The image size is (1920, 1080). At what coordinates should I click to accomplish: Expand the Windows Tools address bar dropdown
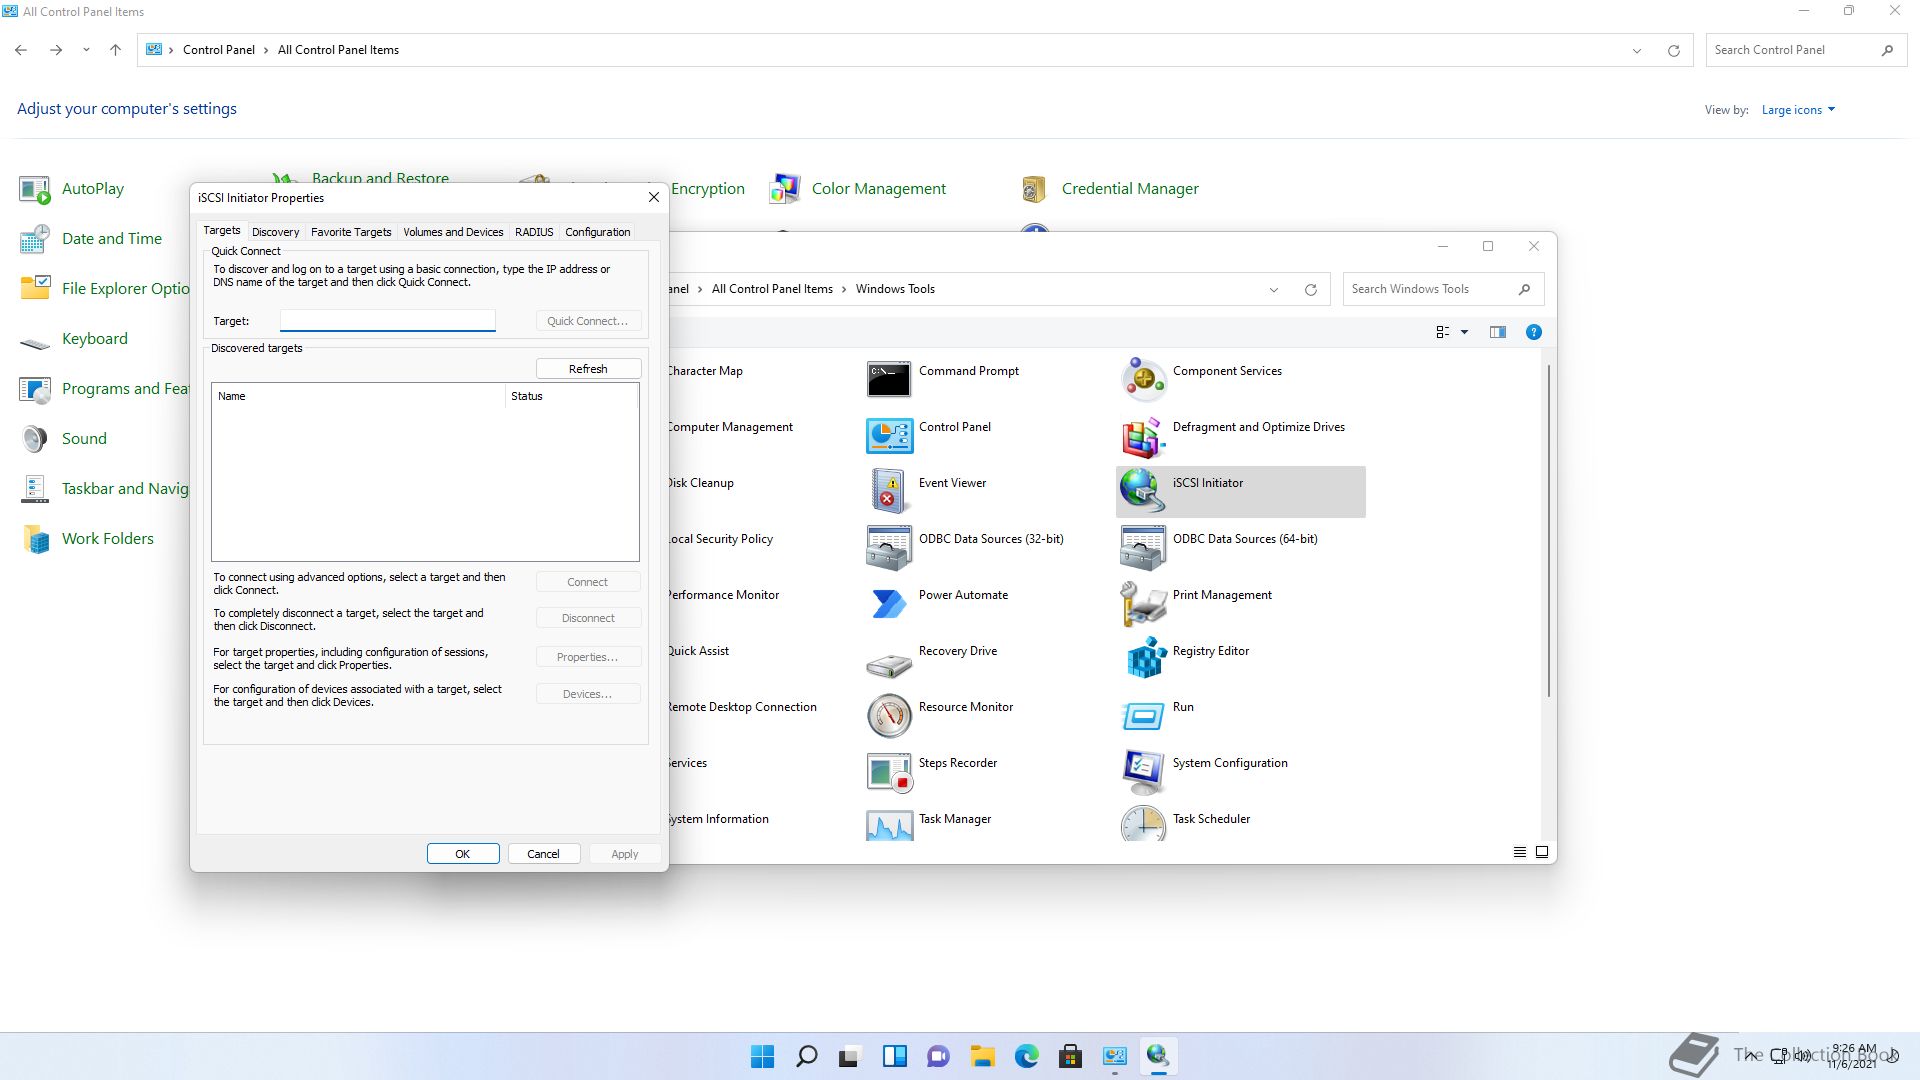(x=1273, y=290)
